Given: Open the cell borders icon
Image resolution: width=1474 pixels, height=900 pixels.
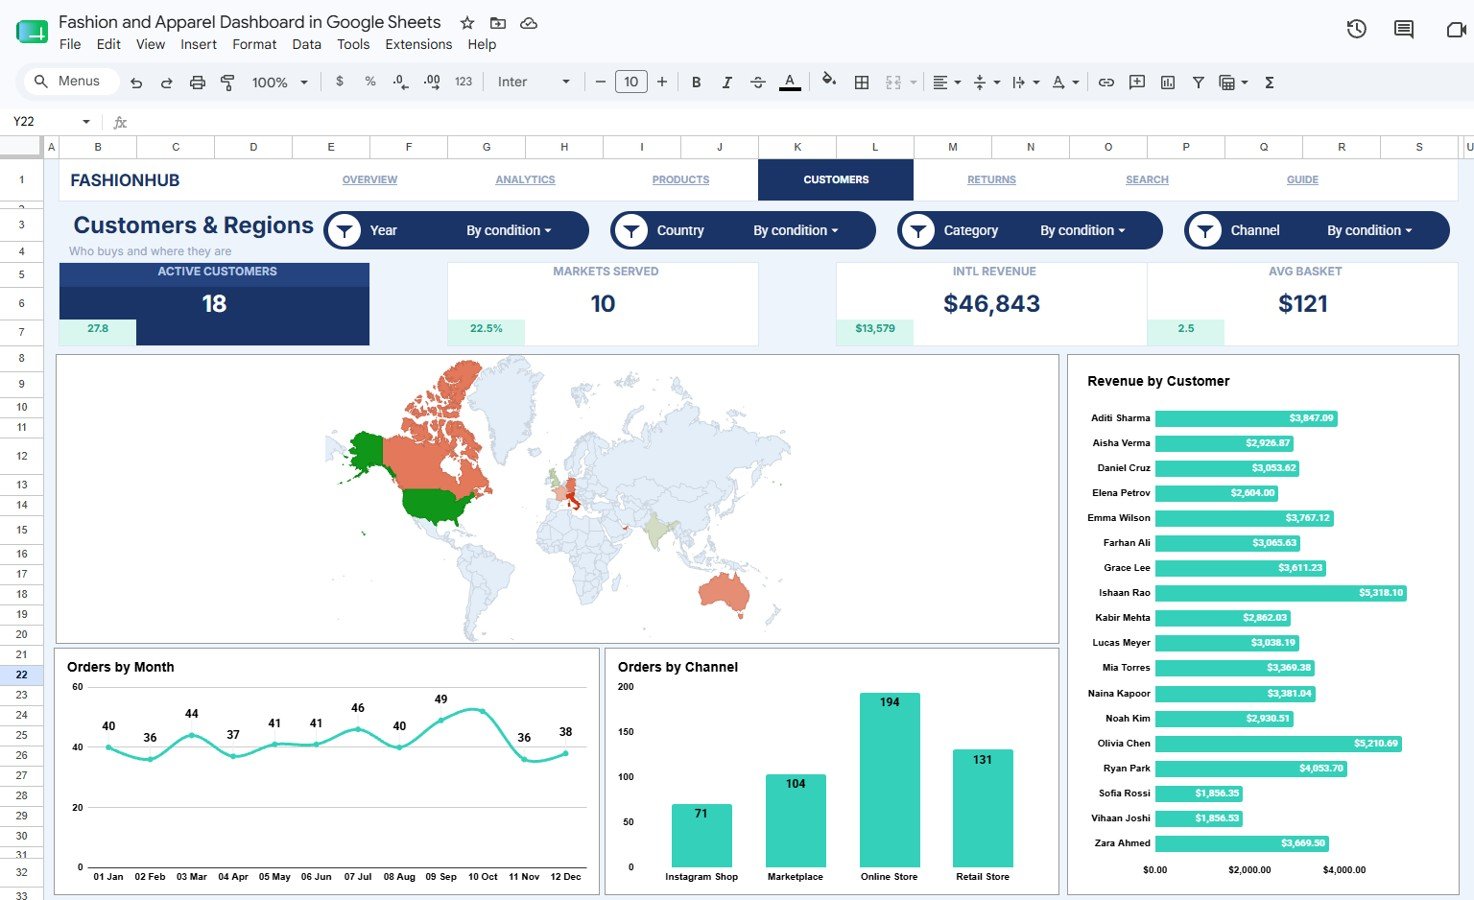Looking at the screenshot, I should coord(861,83).
